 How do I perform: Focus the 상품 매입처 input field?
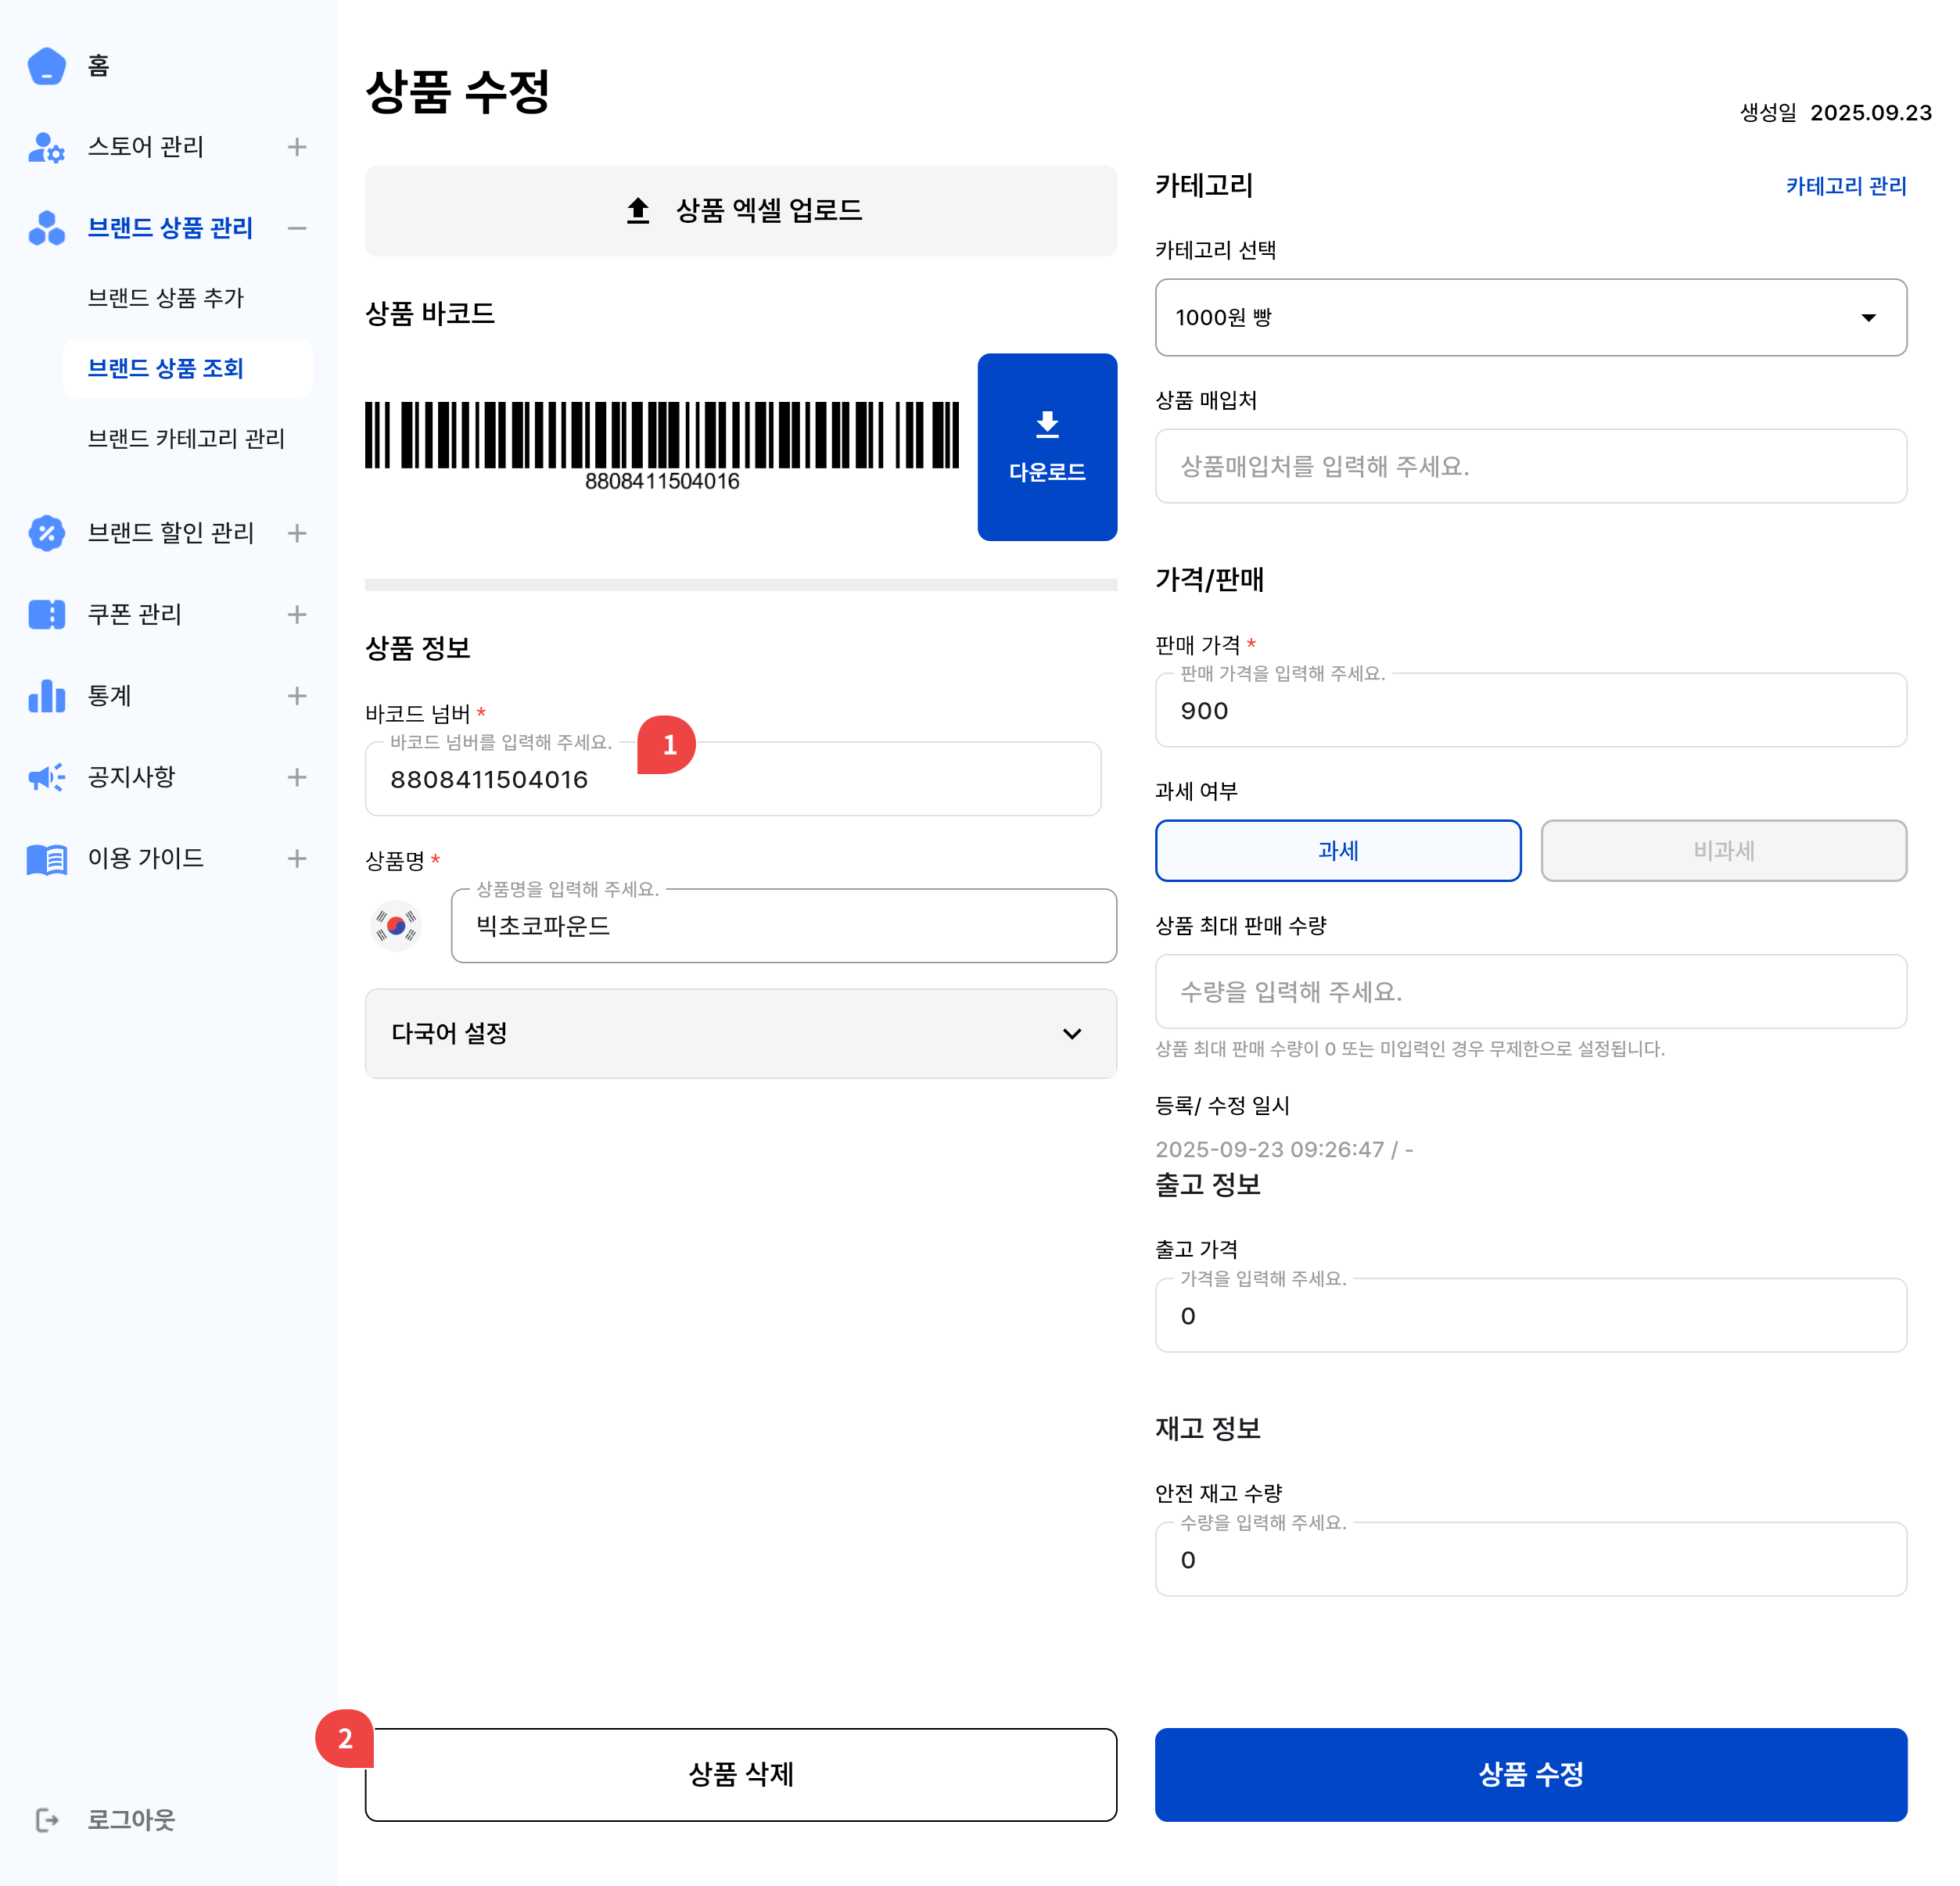coord(1530,466)
